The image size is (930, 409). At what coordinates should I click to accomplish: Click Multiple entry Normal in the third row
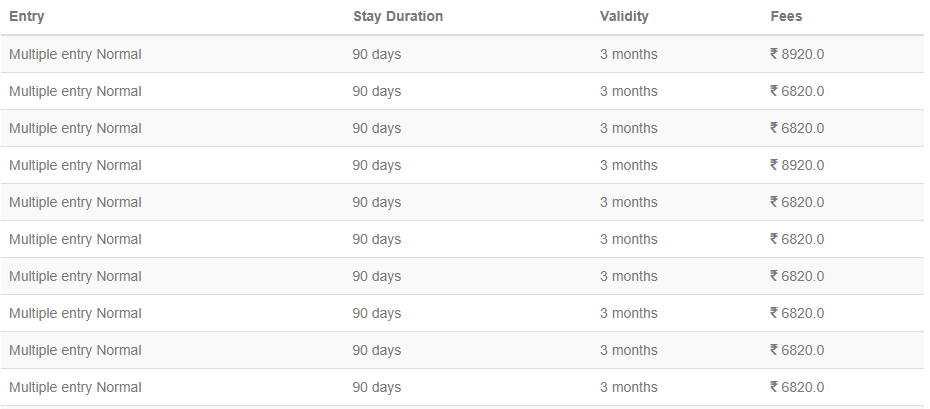click(75, 129)
